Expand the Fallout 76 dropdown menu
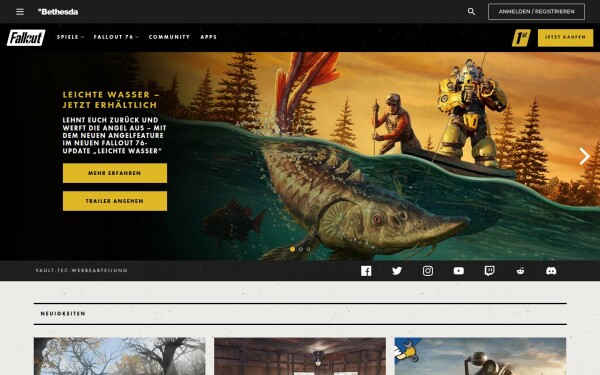 click(x=116, y=37)
